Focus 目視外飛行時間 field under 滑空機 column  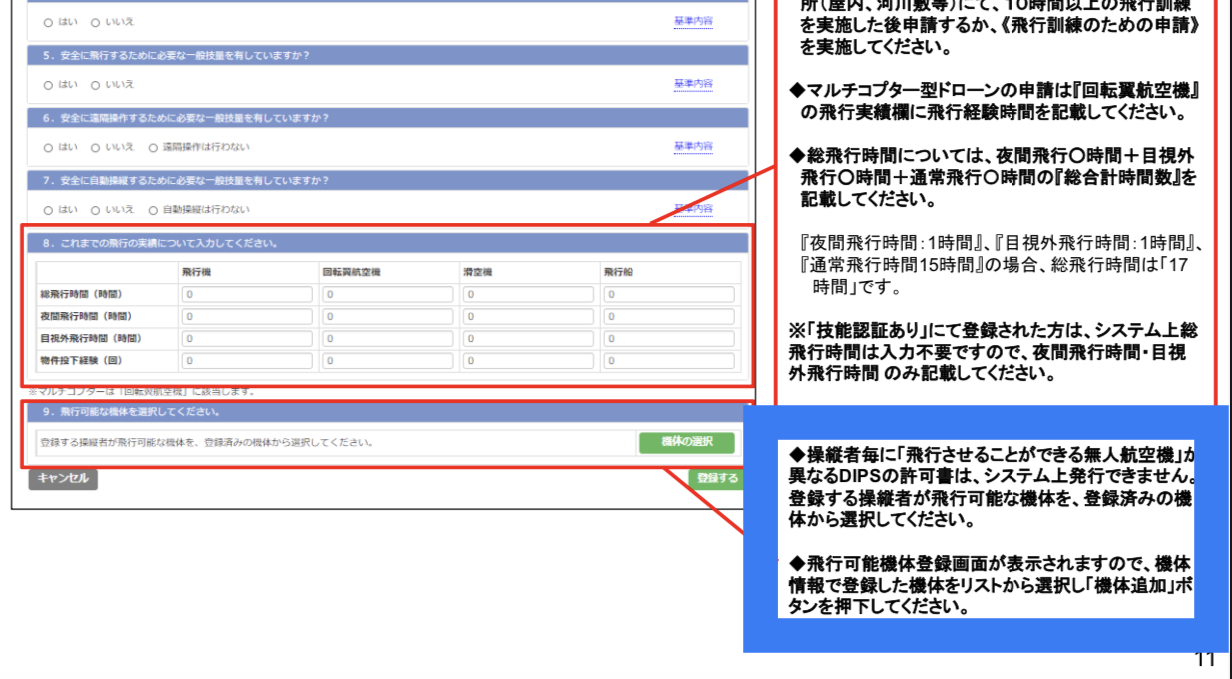[527, 339]
